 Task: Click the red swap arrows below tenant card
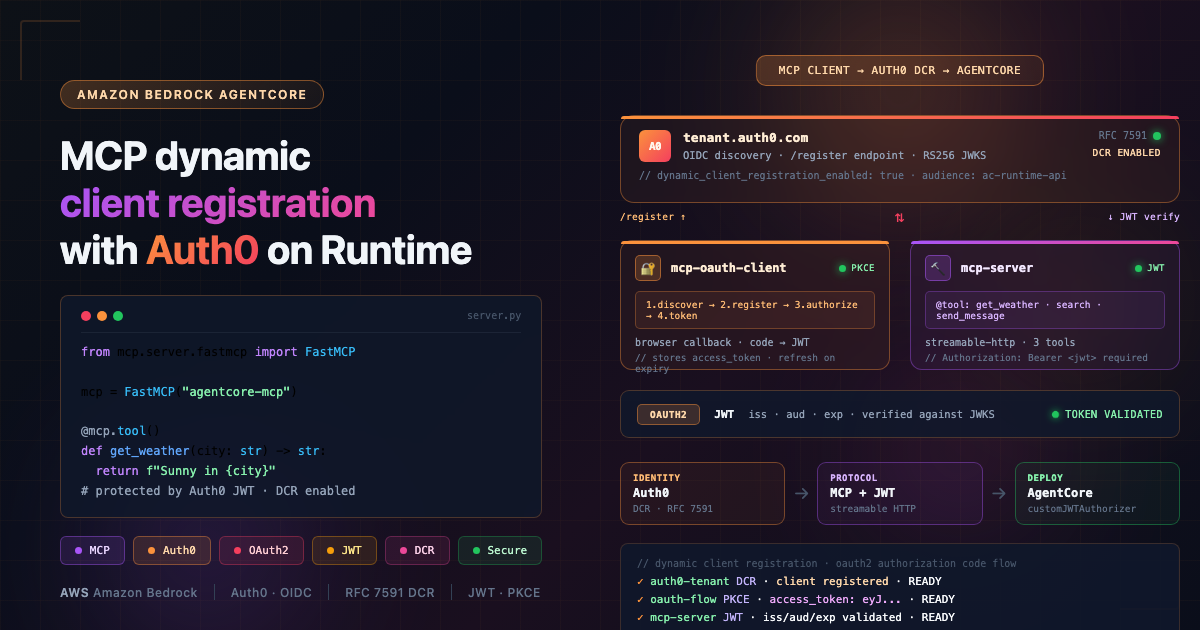tap(899, 217)
